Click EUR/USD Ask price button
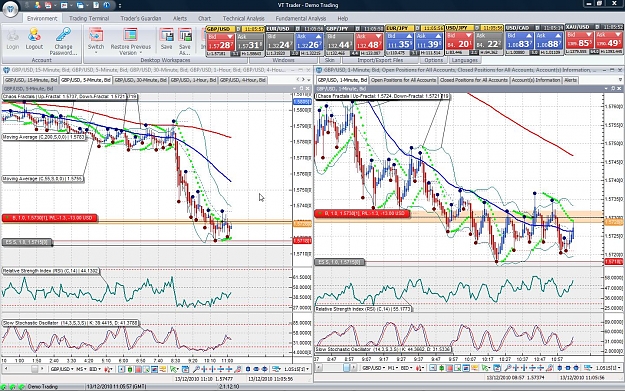 pyautogui.click(x=309, y=41)
